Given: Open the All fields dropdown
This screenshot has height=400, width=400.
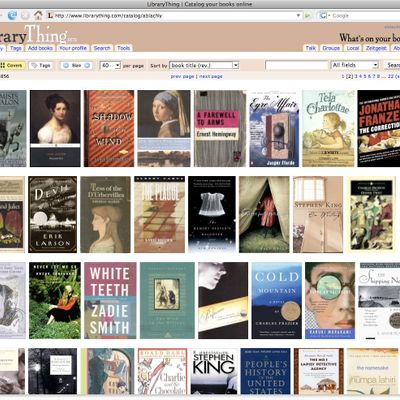Looking at the screenshot, I should [355, 65].
